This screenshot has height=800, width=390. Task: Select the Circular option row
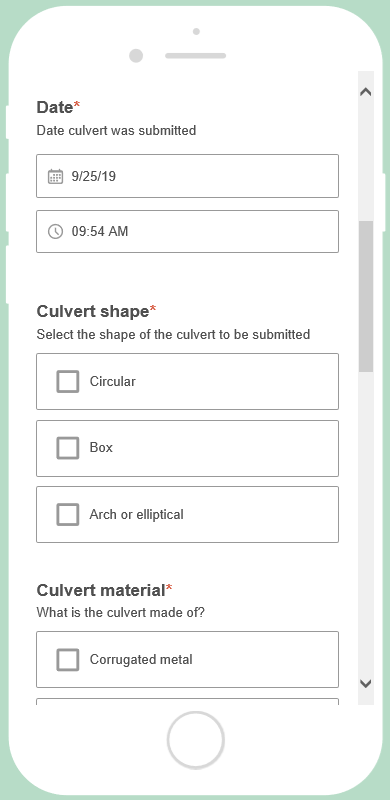coord(187,382)
